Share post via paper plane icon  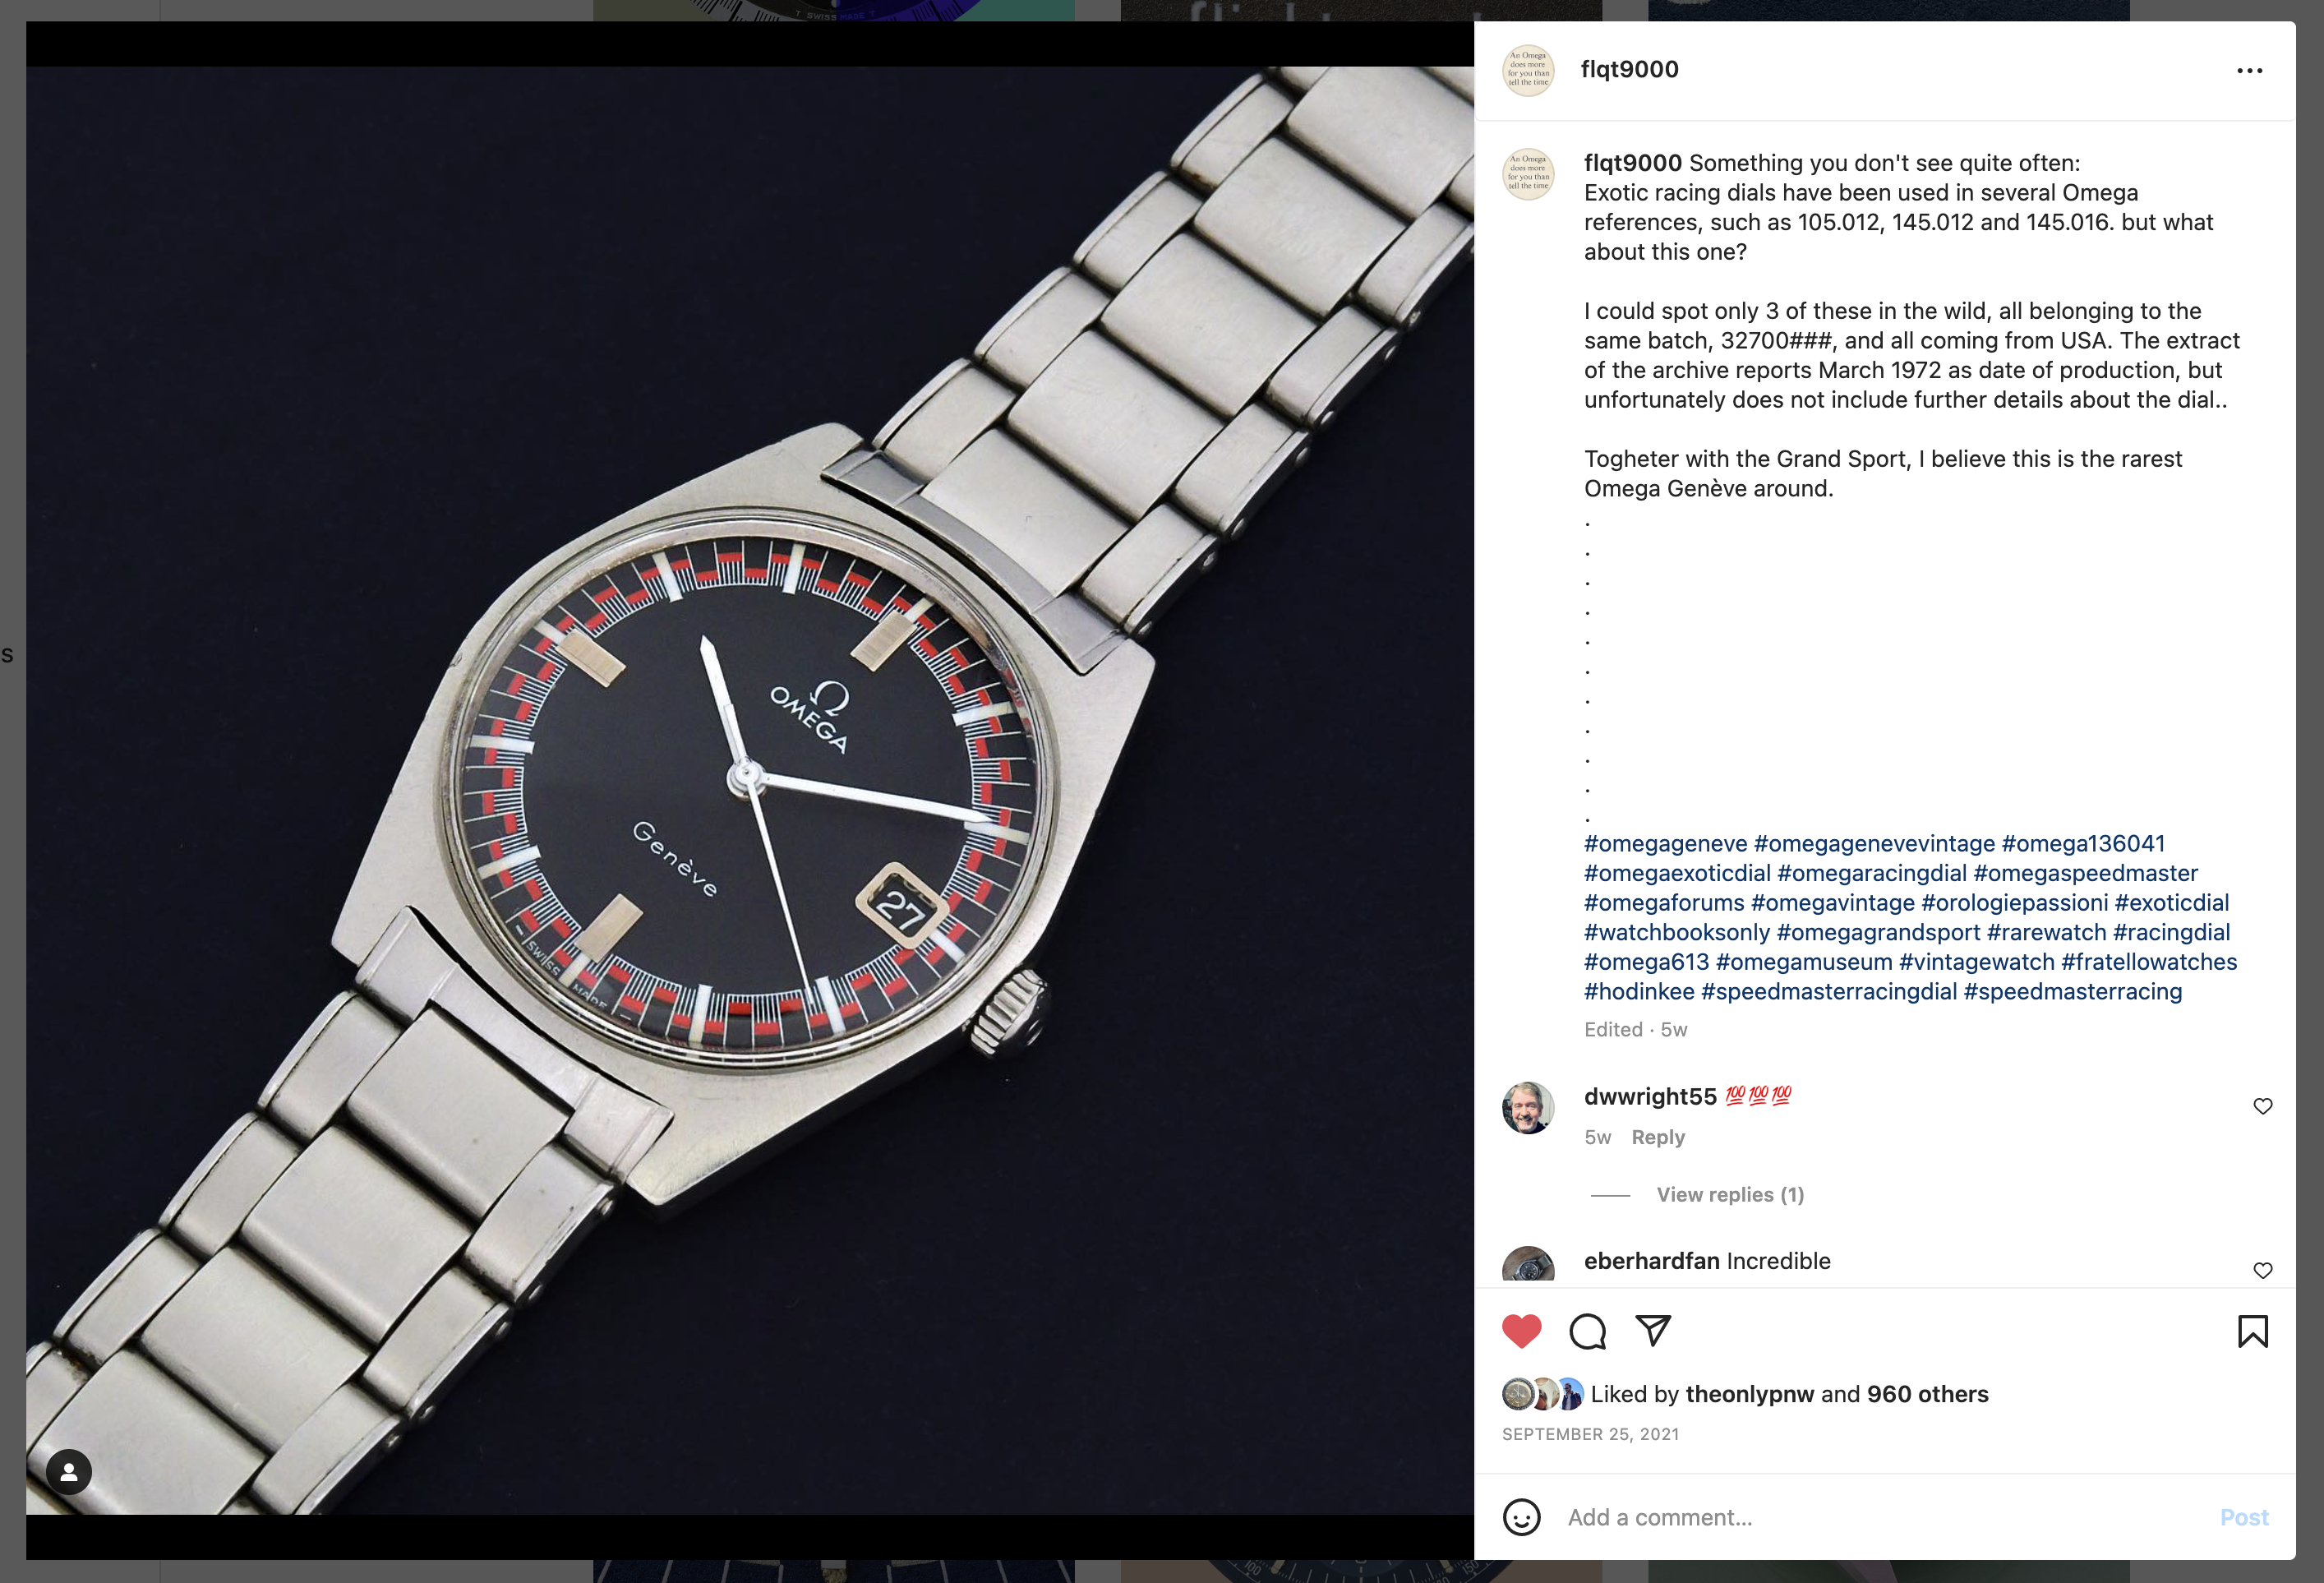click(x=1653, y=1330)
